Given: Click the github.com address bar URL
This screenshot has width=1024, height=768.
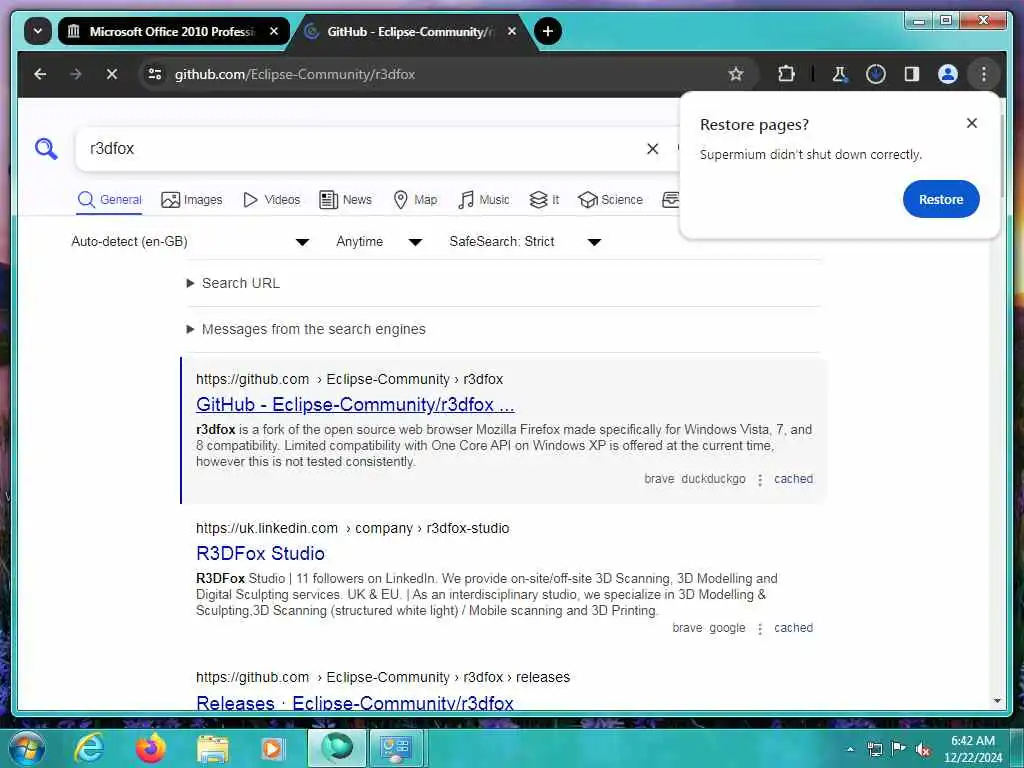Looking at the screenshot, I should (295, 74).
